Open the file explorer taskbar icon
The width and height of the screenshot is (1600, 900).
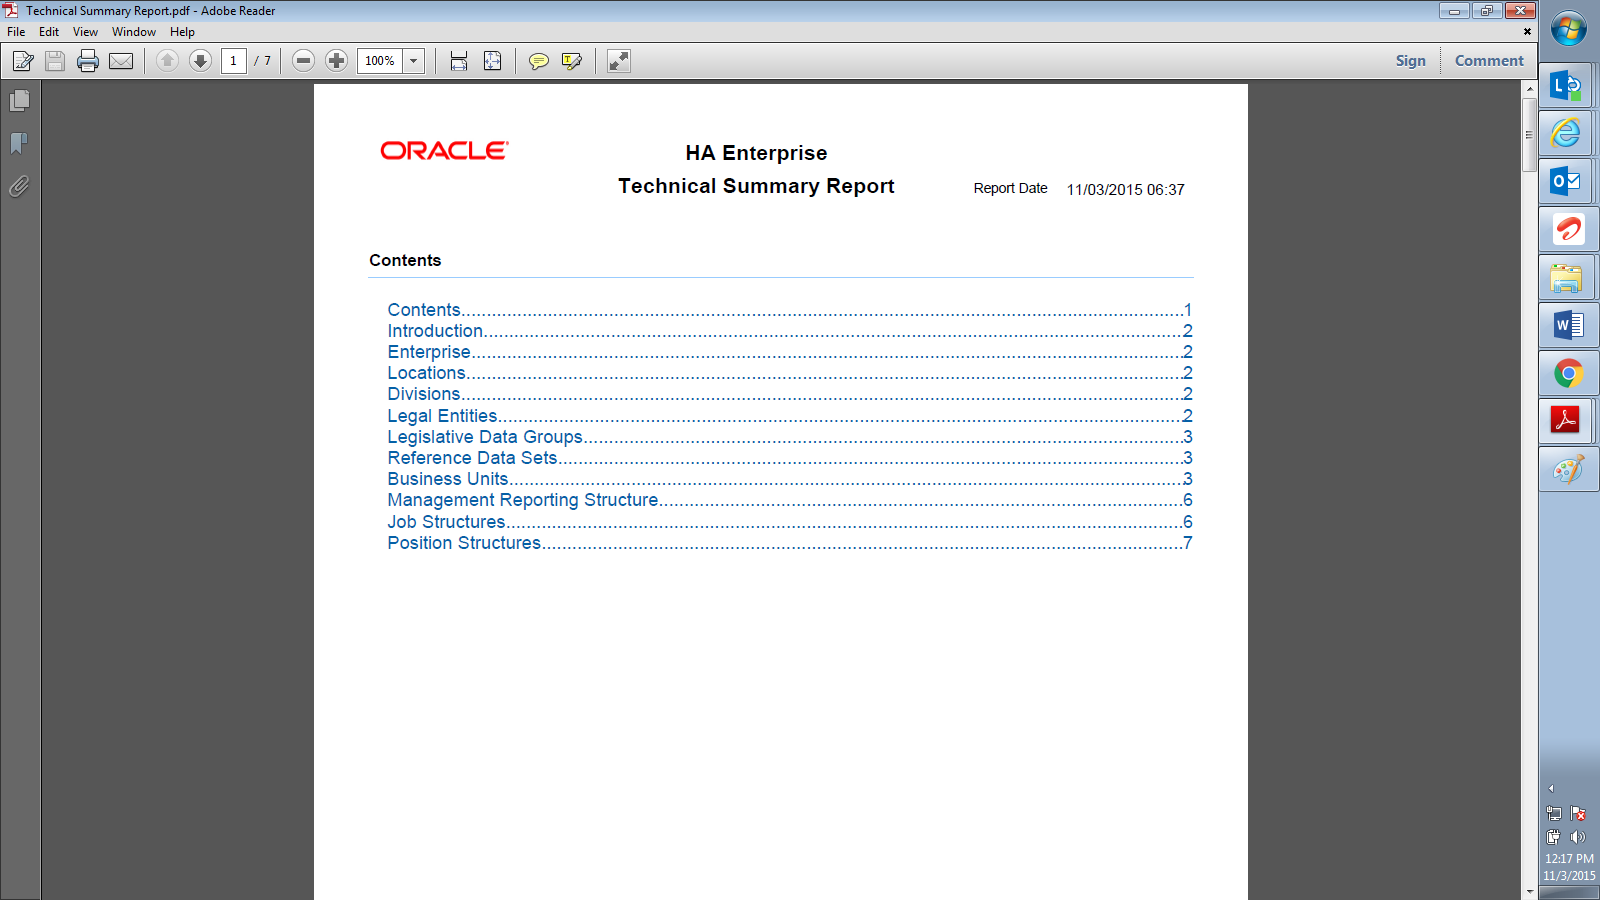1567,278
